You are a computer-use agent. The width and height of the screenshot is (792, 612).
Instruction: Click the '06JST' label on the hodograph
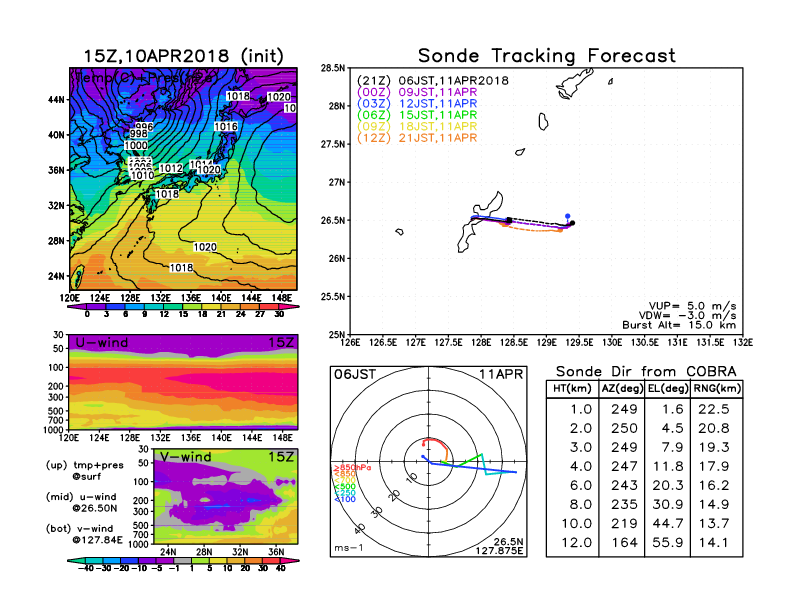[355, 374]
